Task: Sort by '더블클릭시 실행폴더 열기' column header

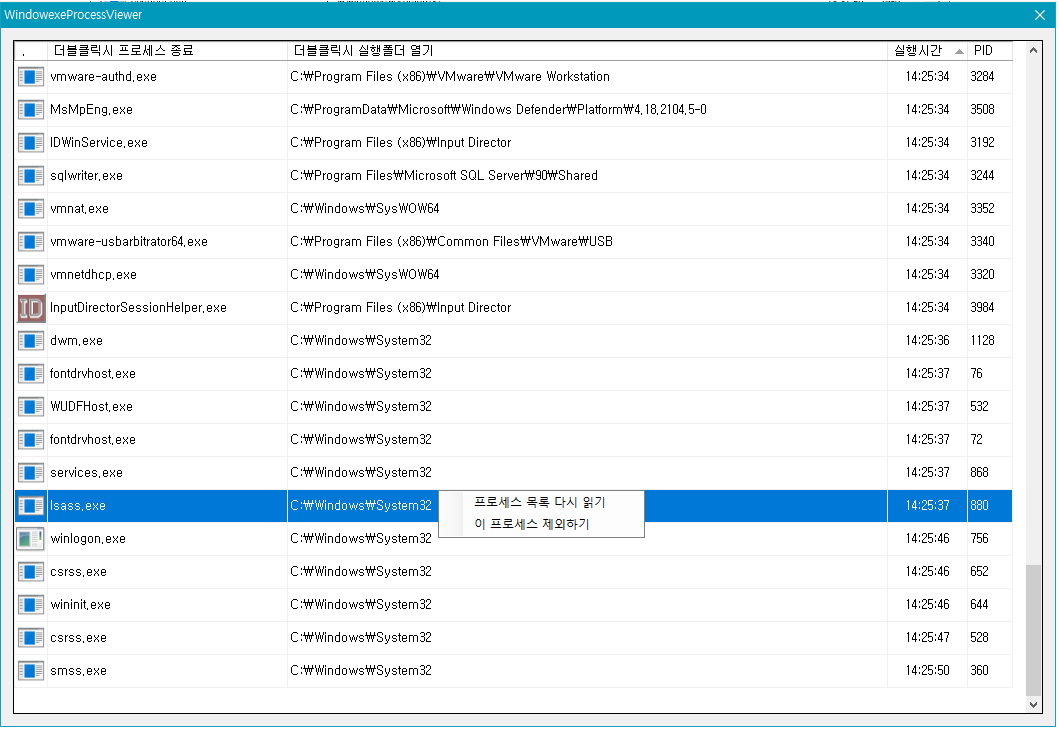Action: (x=587, y=51)
